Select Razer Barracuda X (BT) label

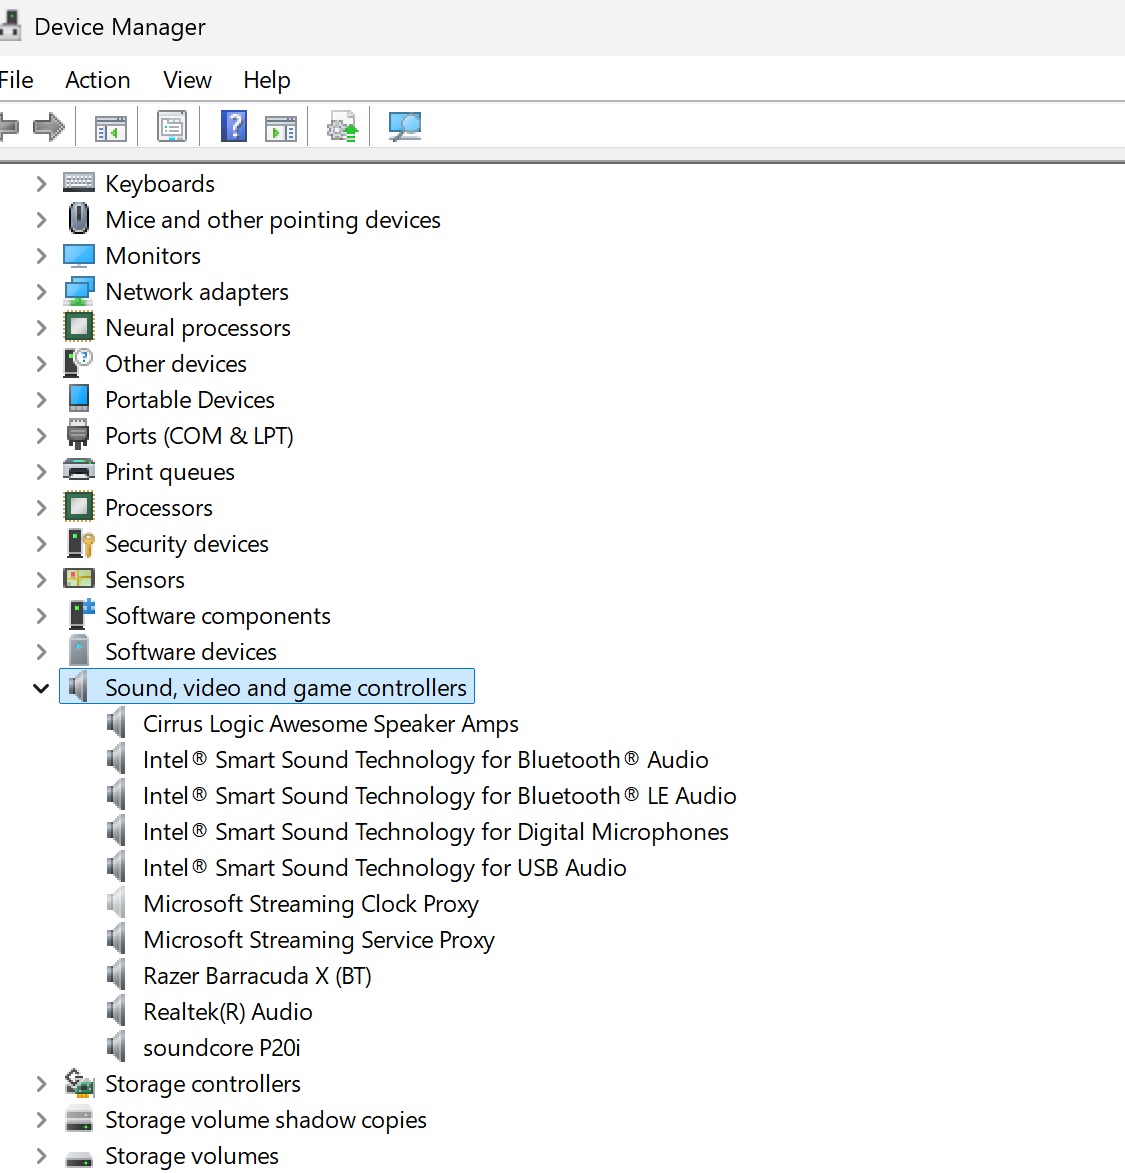pyautogui.click(x=257, y=976)
